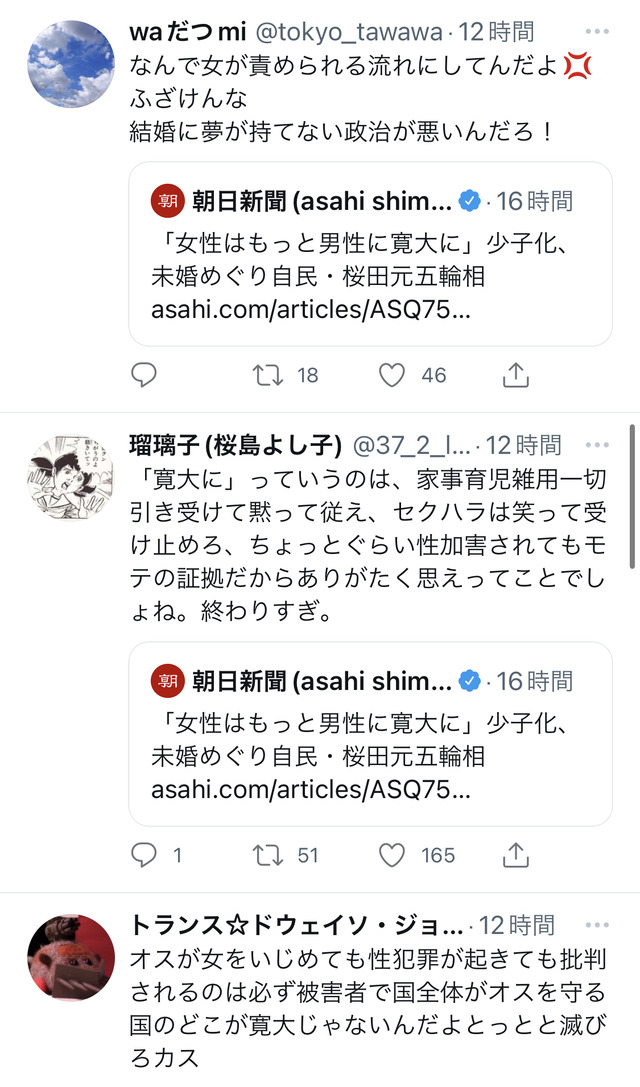The image size is (640, 1087).
Task: Visit @tokyo_tawawa profile handle
Action: click(x=349, y=32)
